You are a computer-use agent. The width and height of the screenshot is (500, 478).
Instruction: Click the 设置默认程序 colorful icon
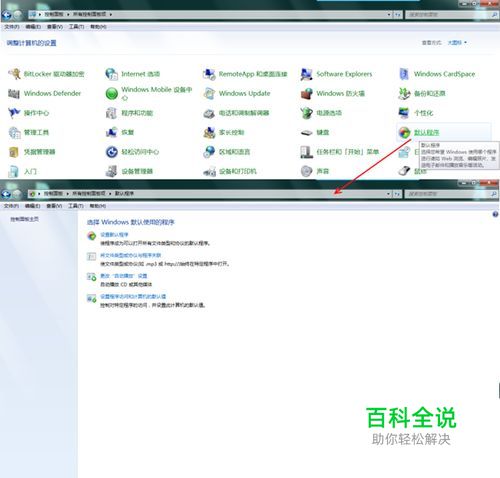click(x=92, y=236)
